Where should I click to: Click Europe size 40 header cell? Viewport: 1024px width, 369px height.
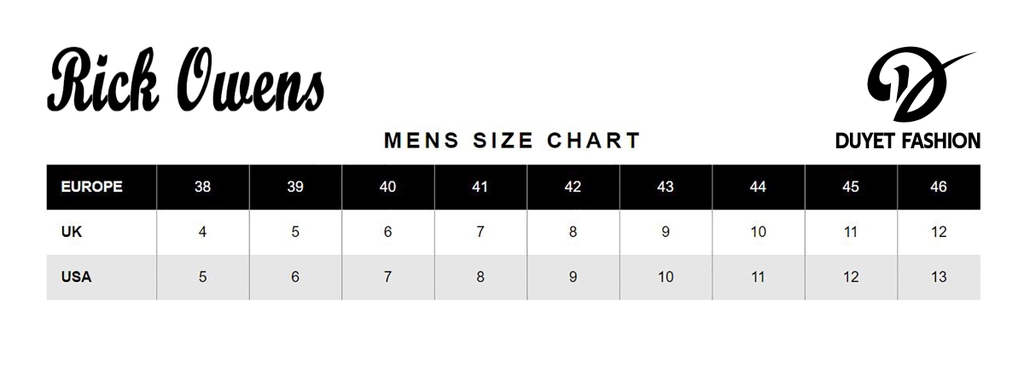(x=388, y=187)
